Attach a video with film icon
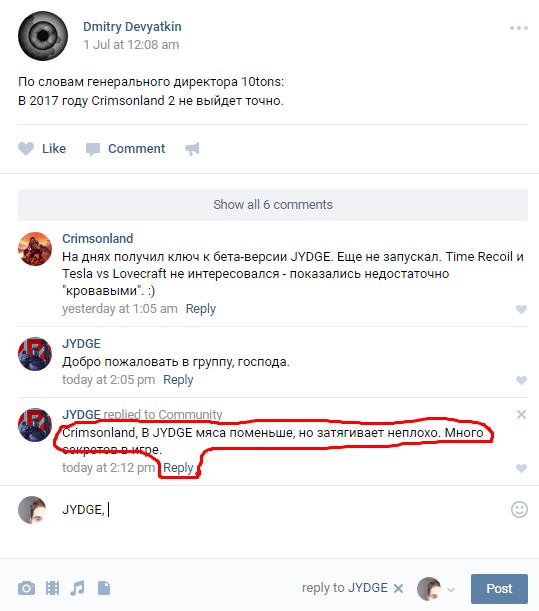 (52, 588)
